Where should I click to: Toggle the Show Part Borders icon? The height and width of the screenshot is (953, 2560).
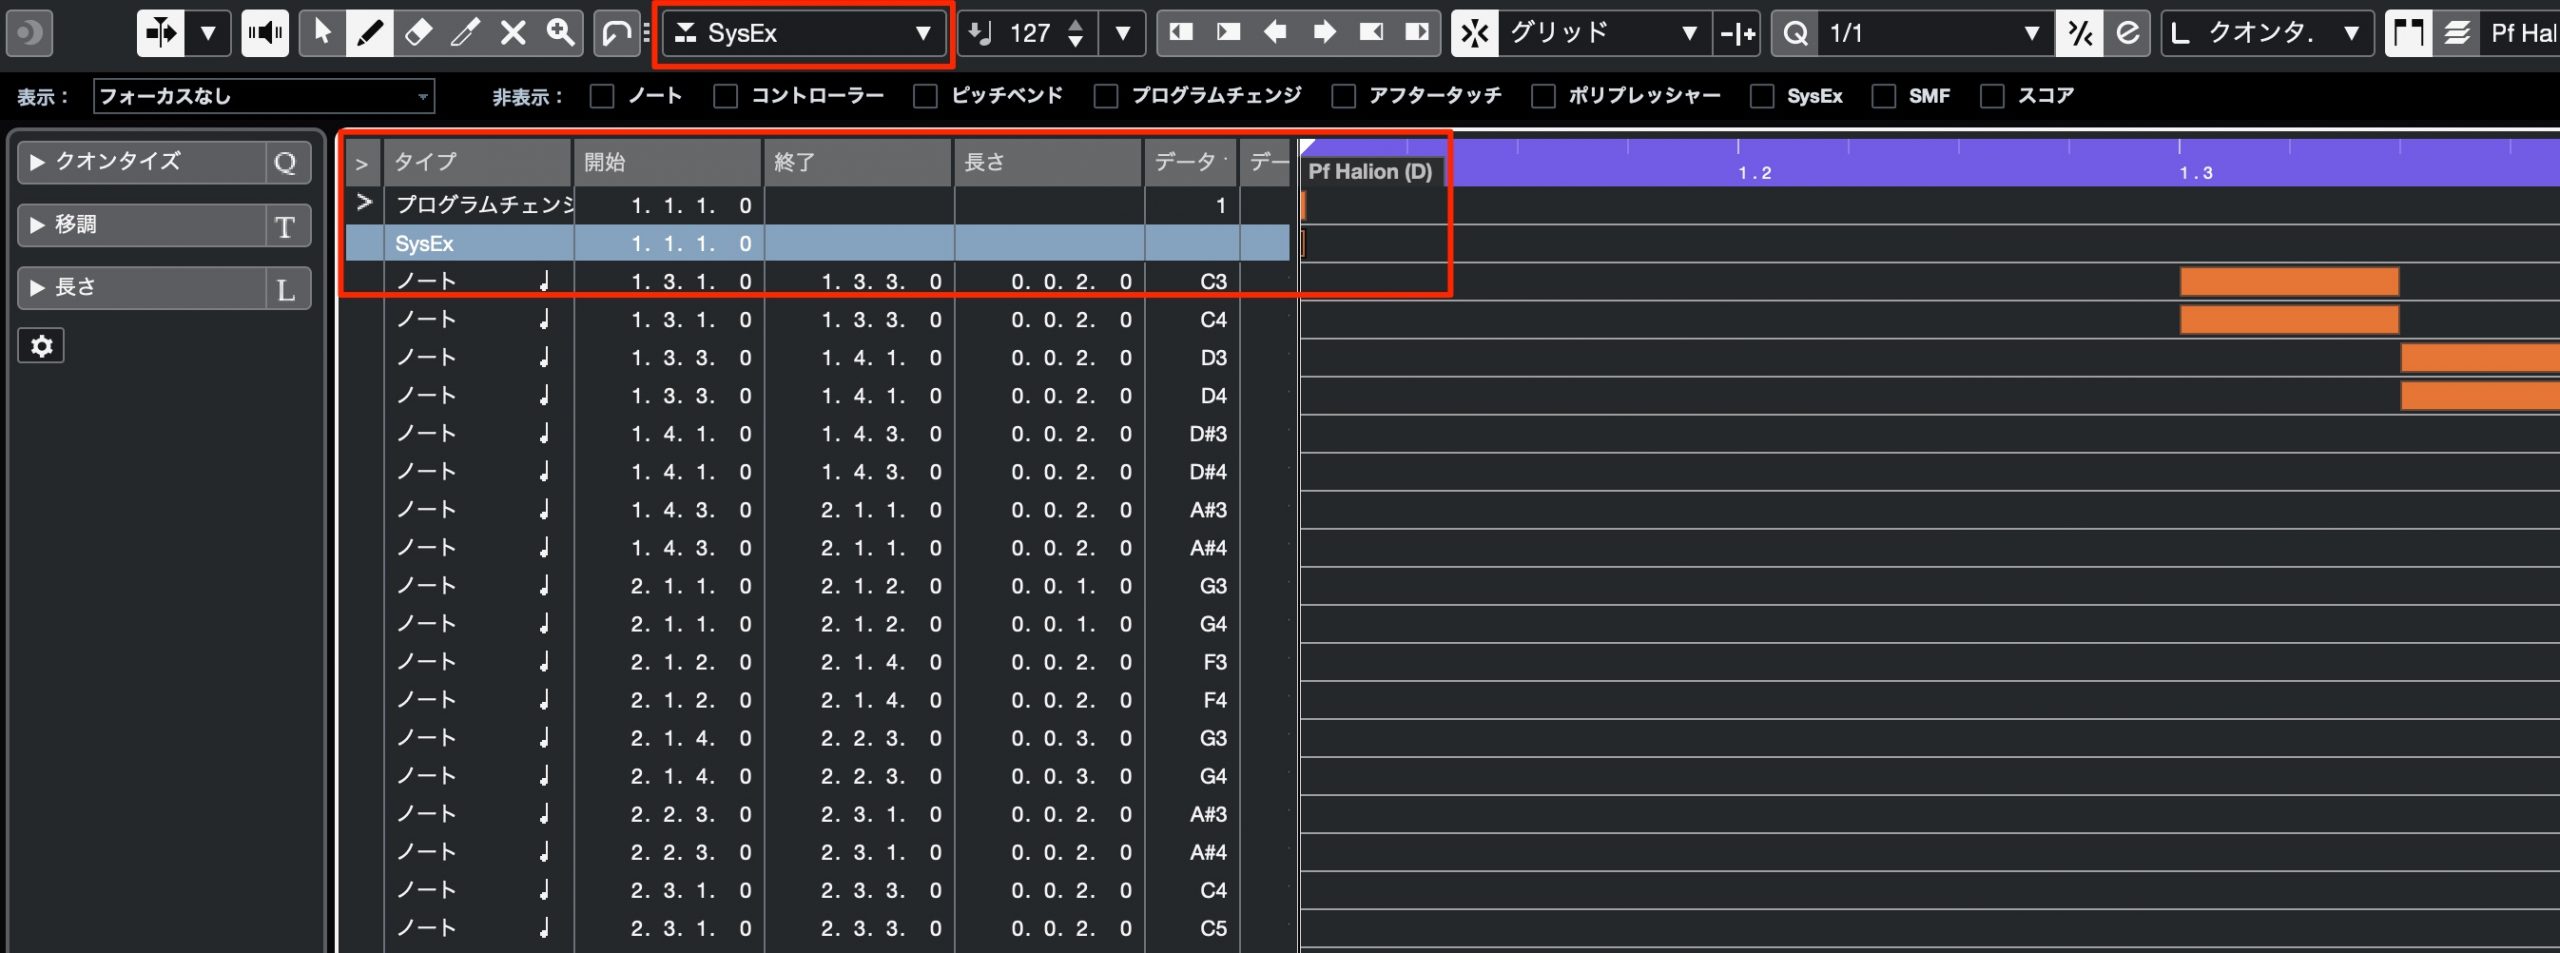coord(2409,33)
